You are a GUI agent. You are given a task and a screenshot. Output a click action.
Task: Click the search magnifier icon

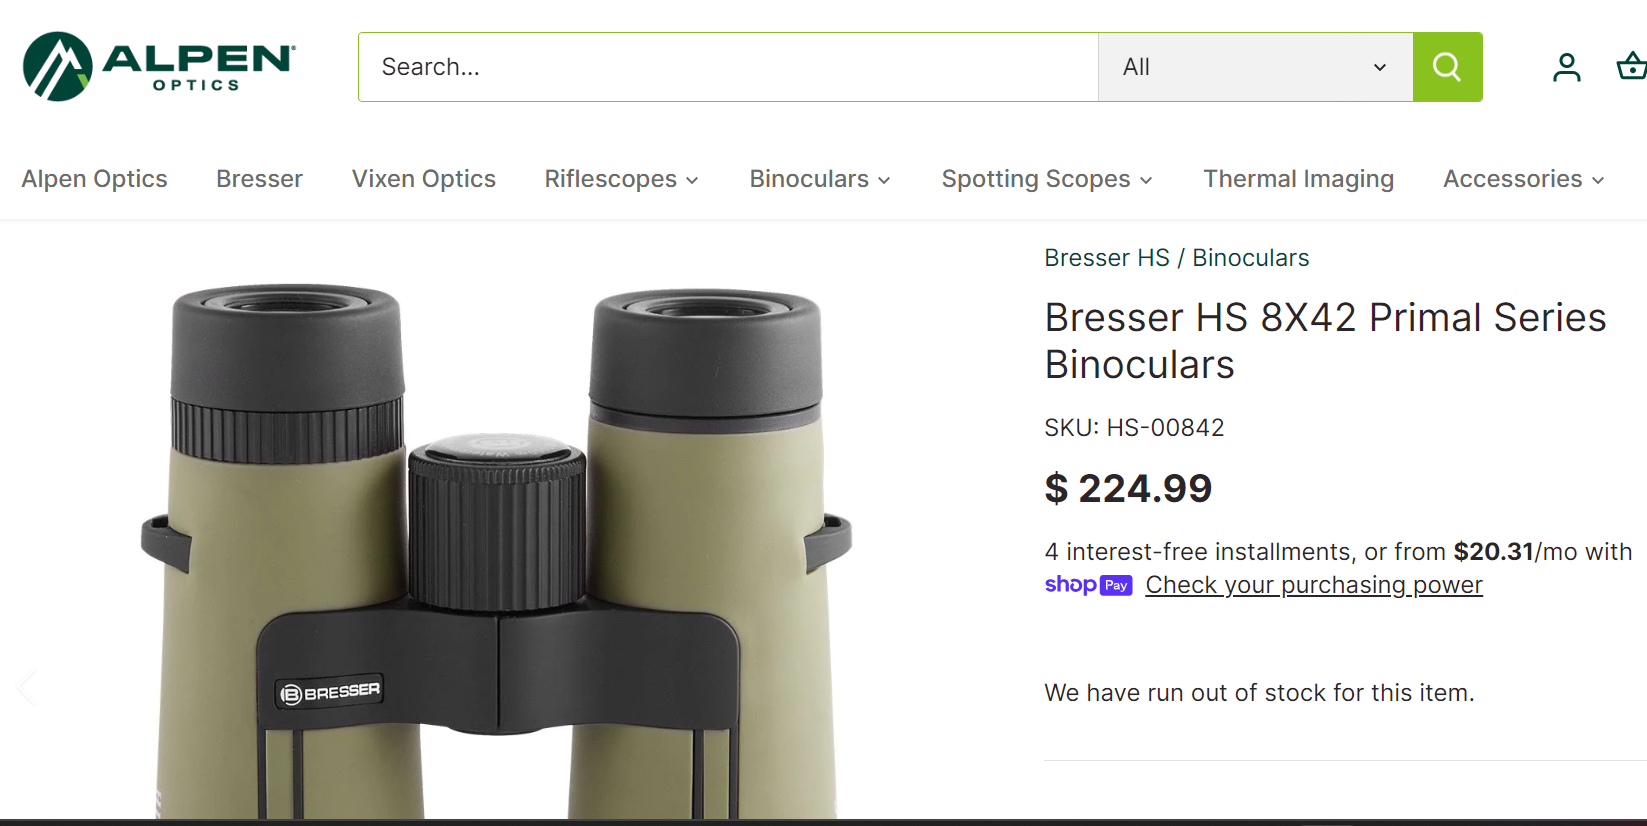click(x=1446, y=66)
